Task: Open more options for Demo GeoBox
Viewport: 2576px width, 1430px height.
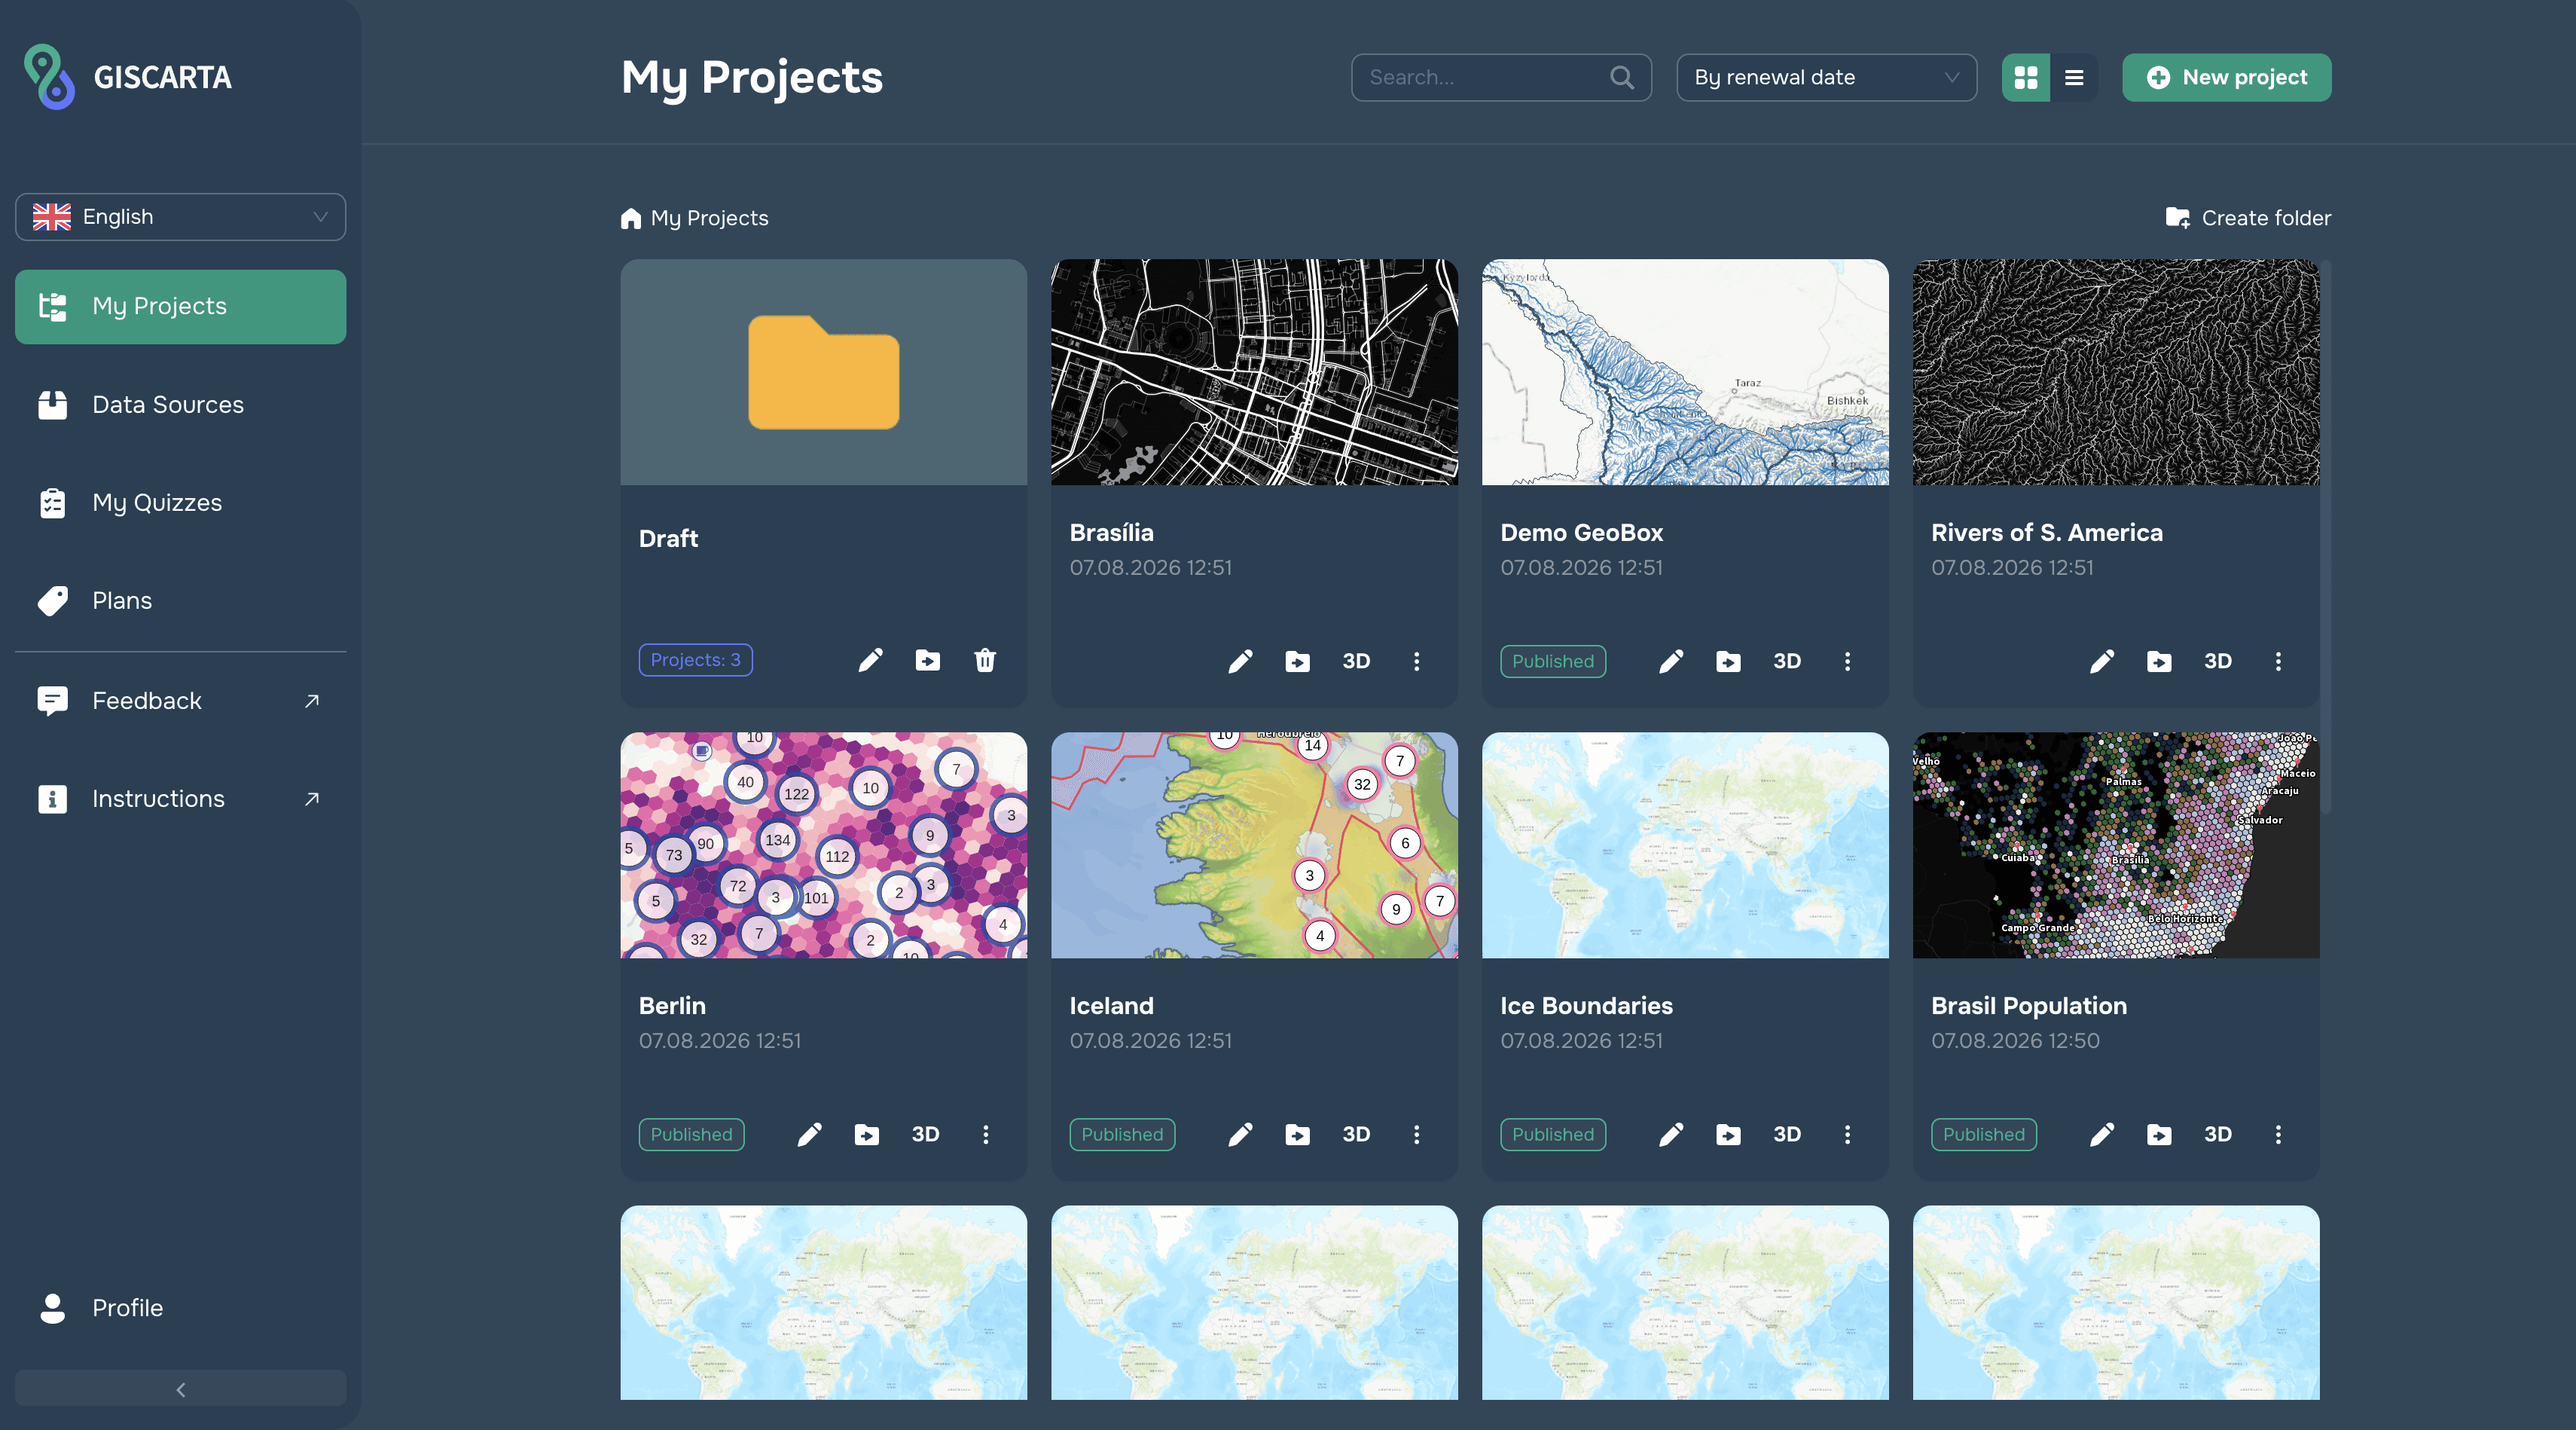Action: 1847,661
